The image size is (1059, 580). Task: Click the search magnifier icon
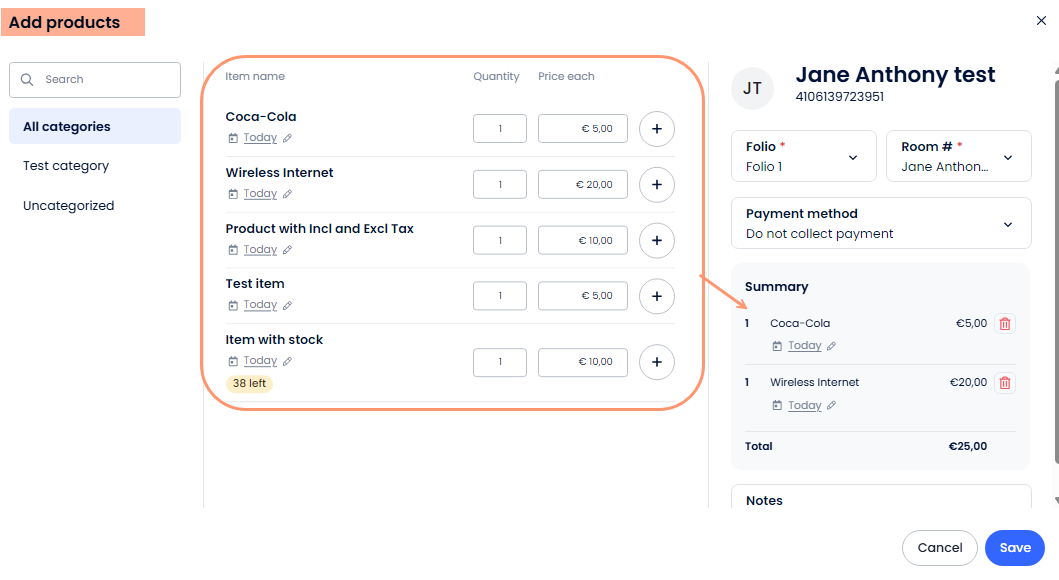pyautogui.click(x=27, y=80)
